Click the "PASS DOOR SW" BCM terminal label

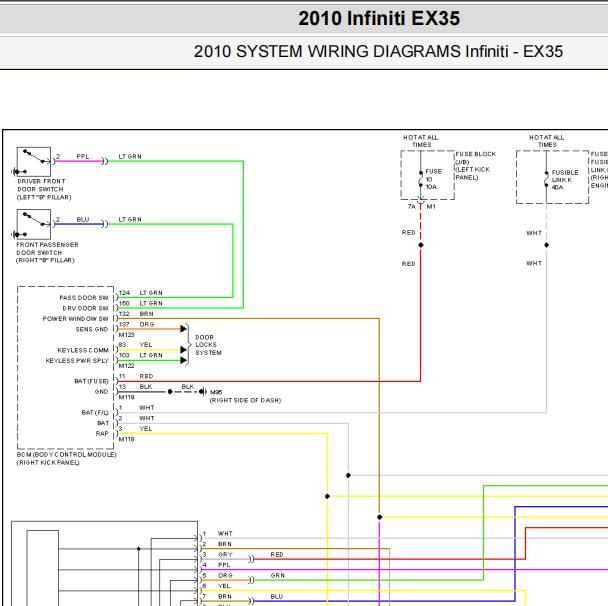84,298
